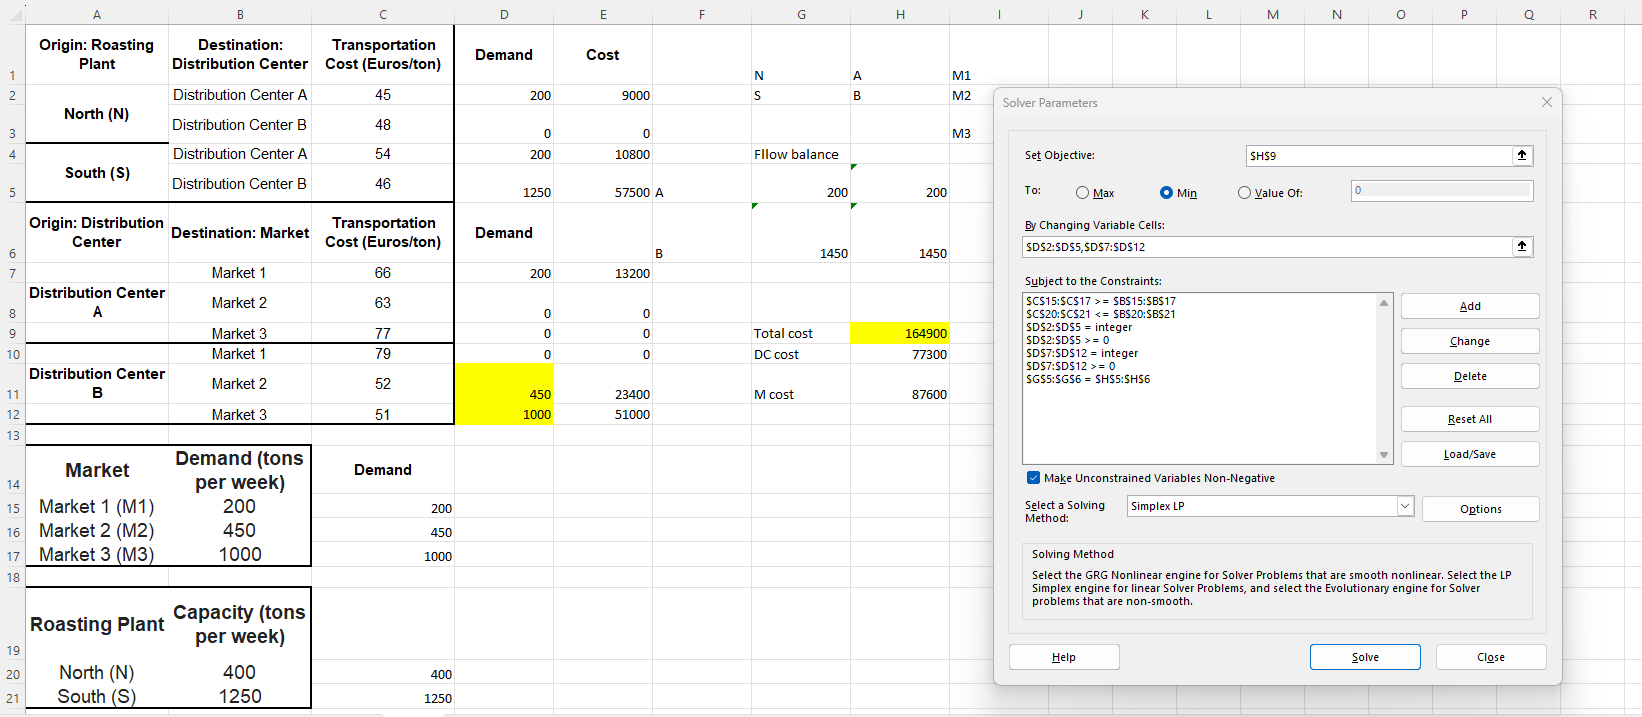Viewport: 1642px width, 717px height.
Task: Collapse the Changing Variable Cells range selector
Action: tap(1522, 246)
